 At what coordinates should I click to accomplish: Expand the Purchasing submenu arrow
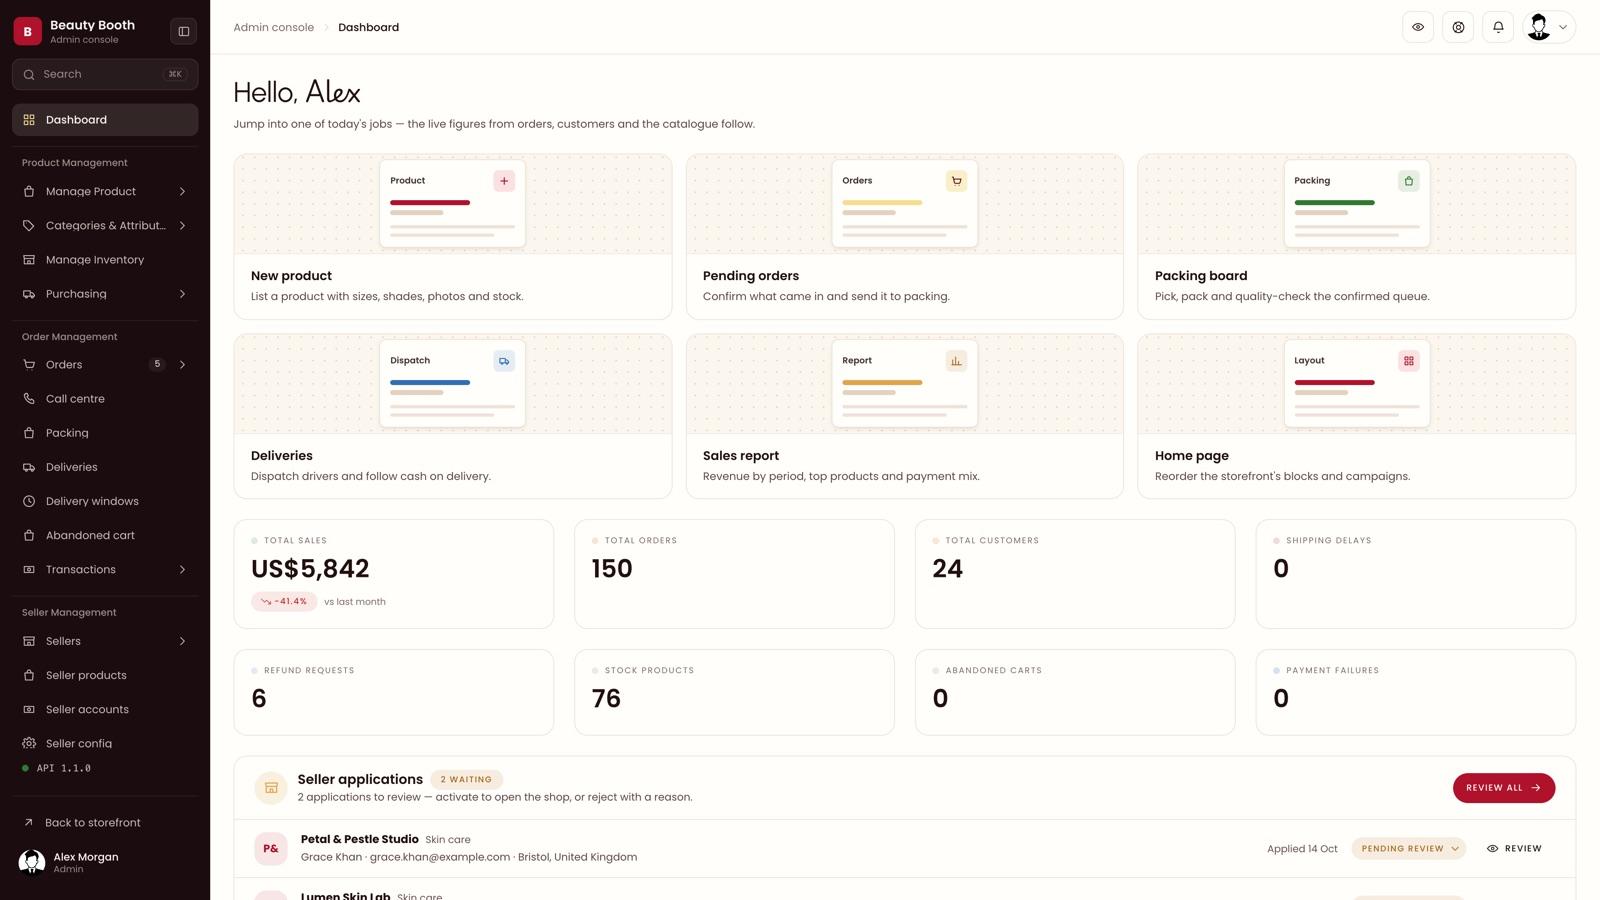(182, 294)
